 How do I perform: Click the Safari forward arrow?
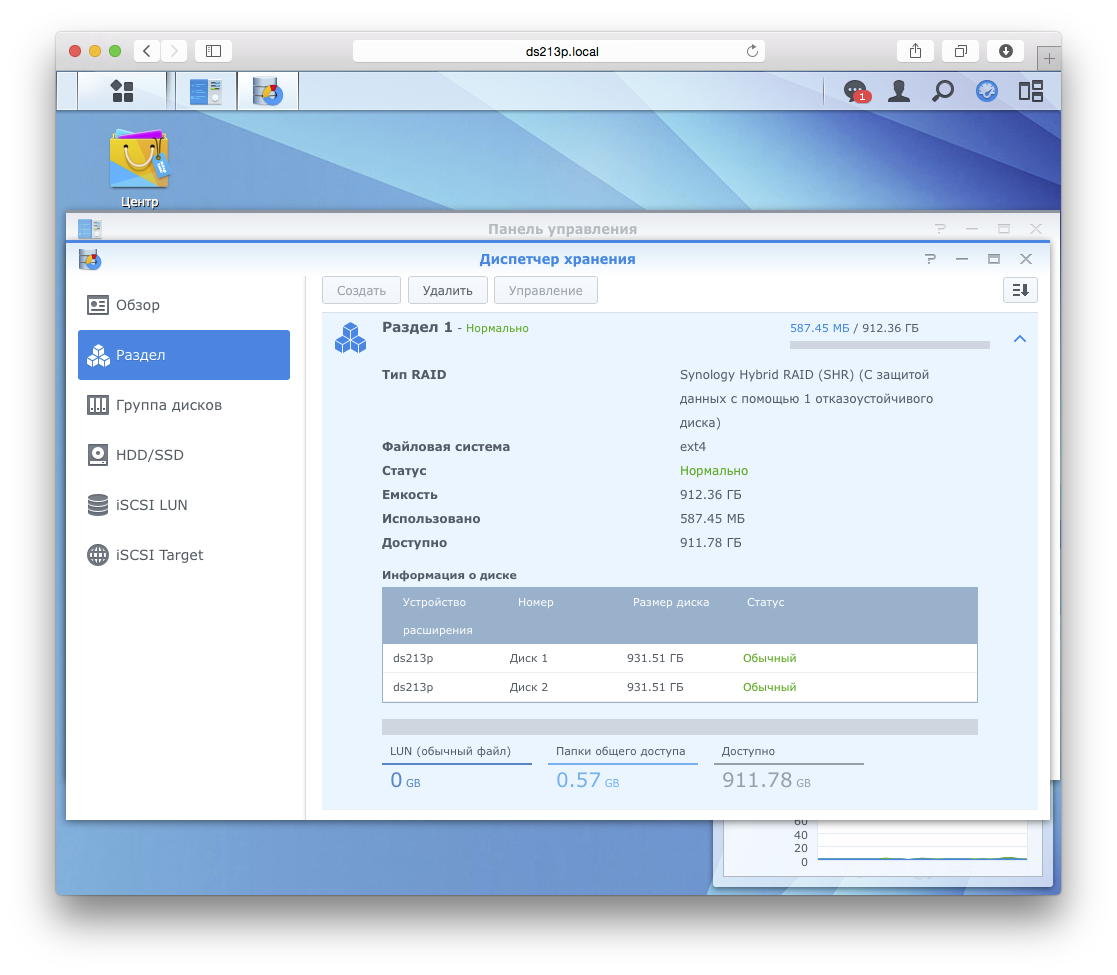click(x=174, y=51)
